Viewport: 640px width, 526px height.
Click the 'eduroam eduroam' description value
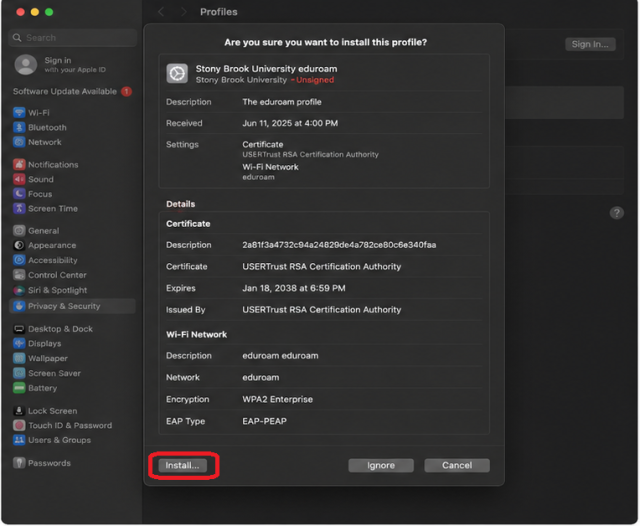[x=280, y=355]
